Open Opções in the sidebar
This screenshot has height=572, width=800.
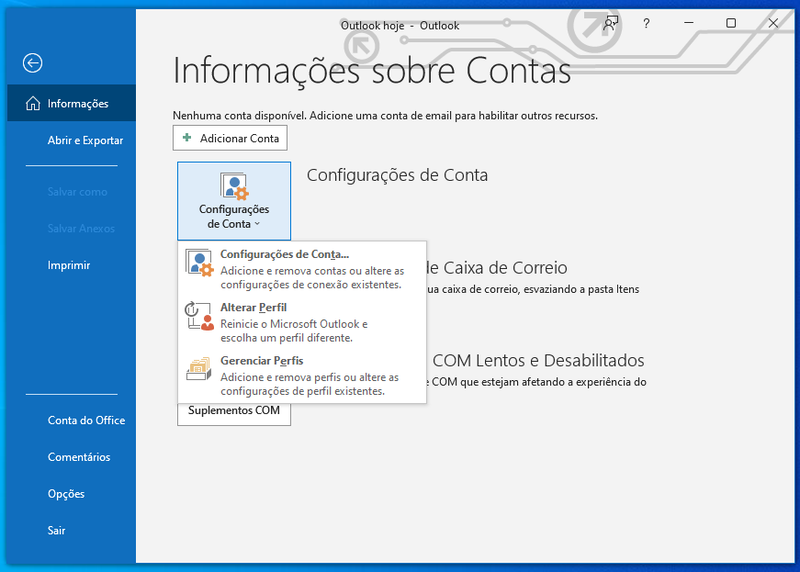pyautogui.click(x=66, y=494)
